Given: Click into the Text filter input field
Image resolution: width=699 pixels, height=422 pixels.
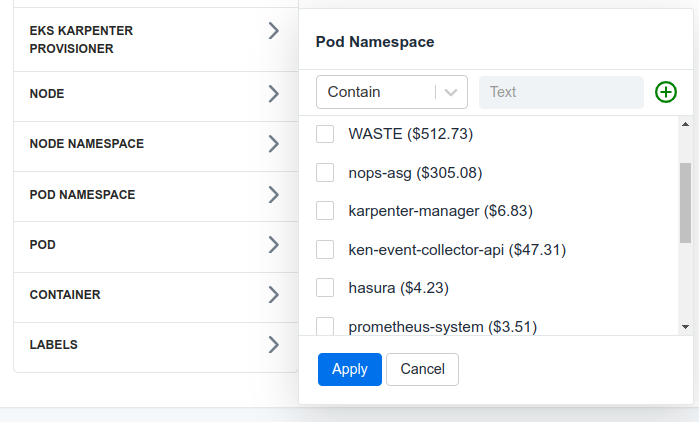Looking at the screenshot, I should pos(561,92).
